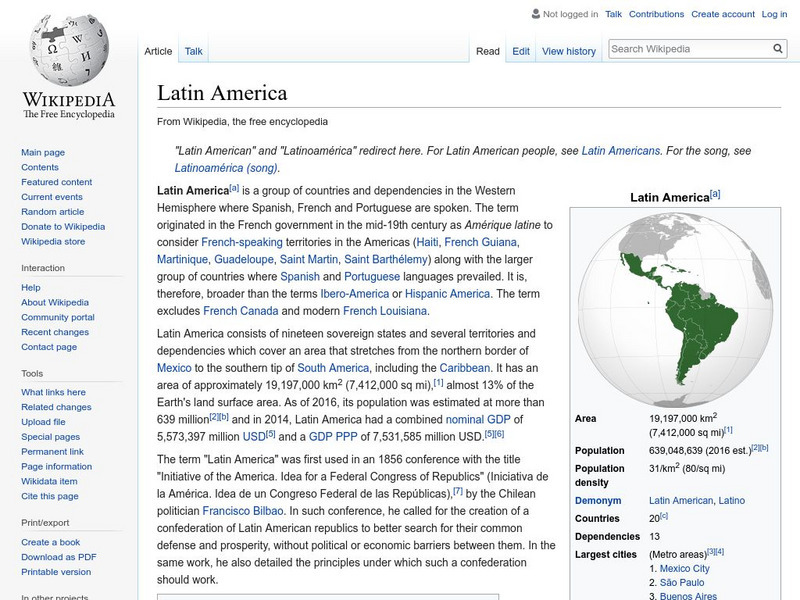Open About Wikipedia
This screenshot has height=600, width=800.
(55, 302)
